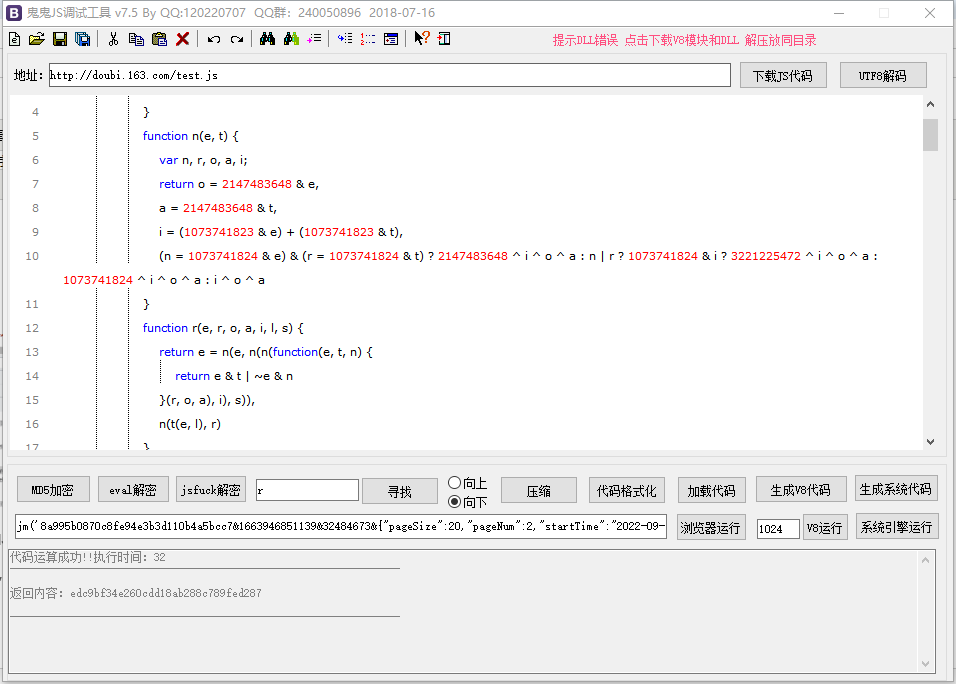This screenshot has height=684, width=956.
Task: Click the 返回内容 result hash text
Action: point(135,593)
